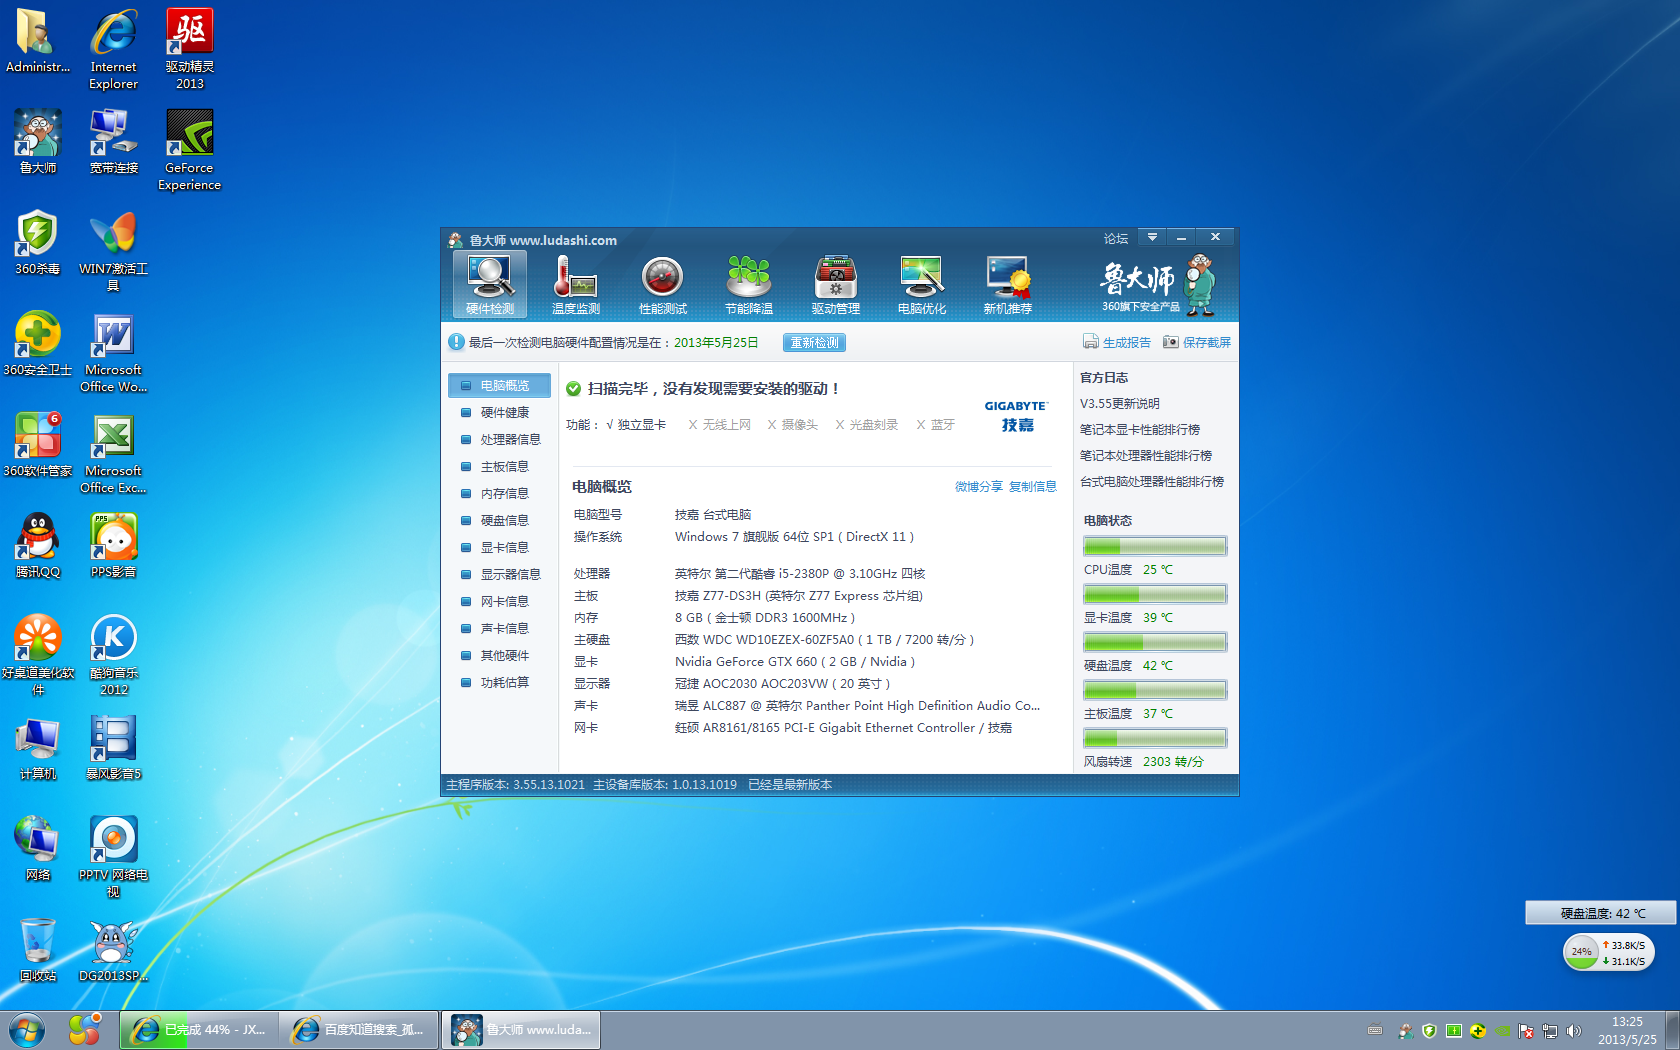Open WIN7激活工具 desktop icon
The width and height of the screenshot is (1680, 1050).
pos(114,251)
